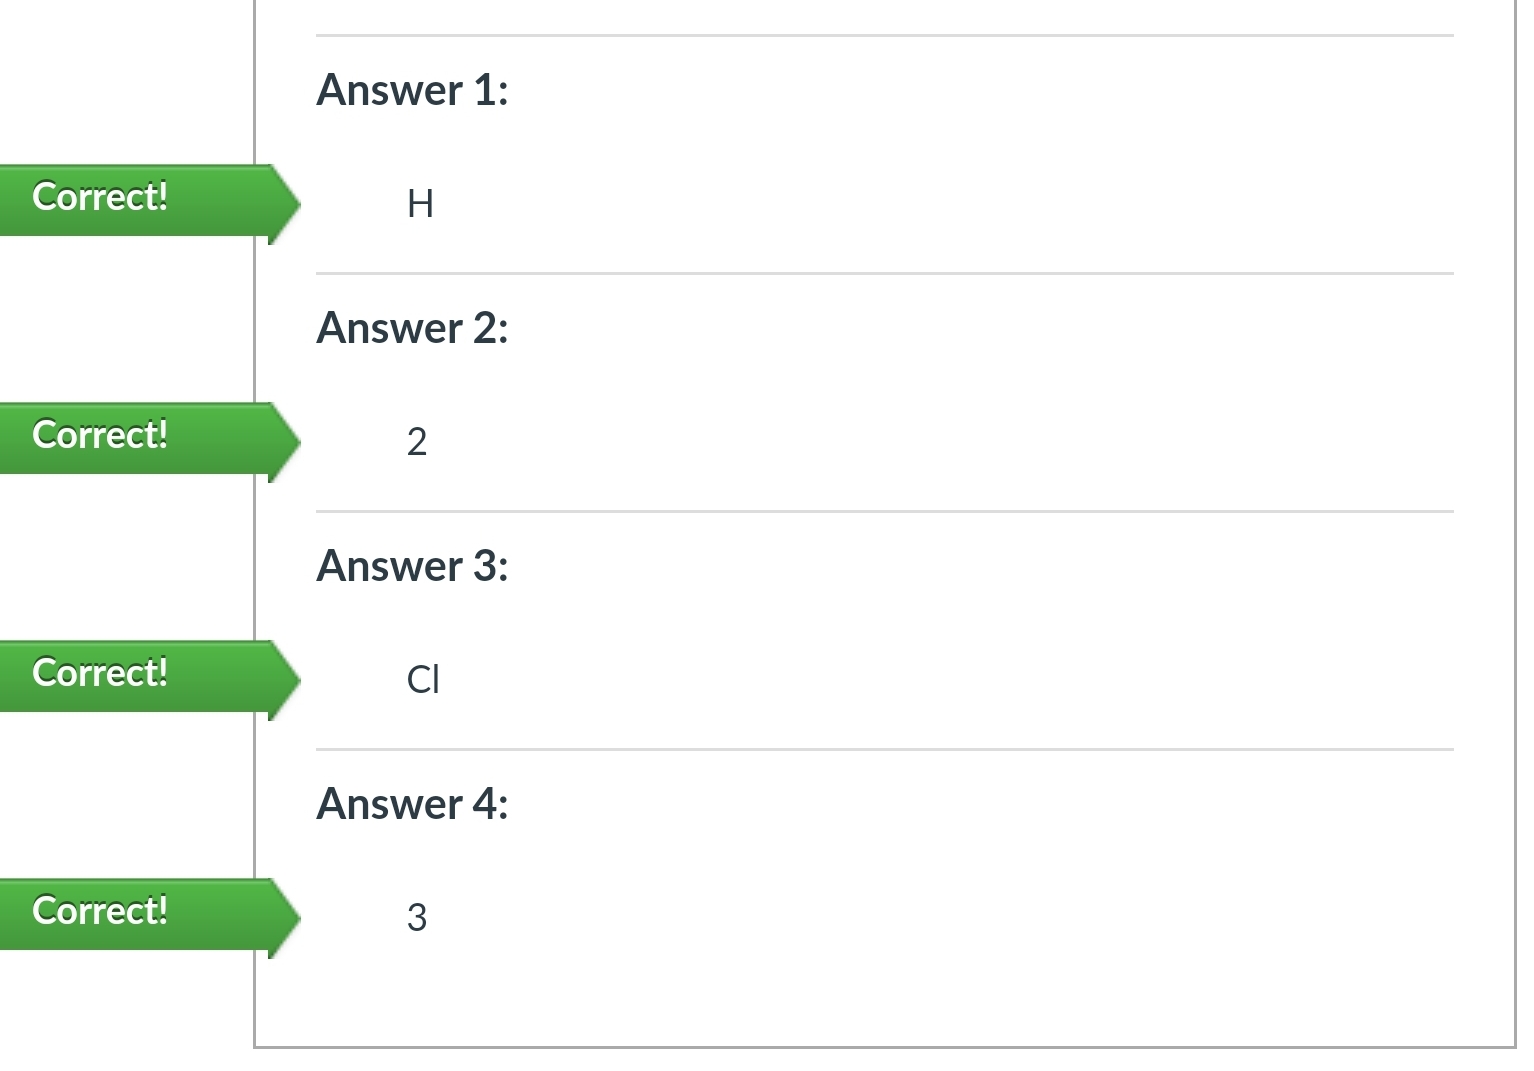Select the answer text "Cl"

coord(423,680)
